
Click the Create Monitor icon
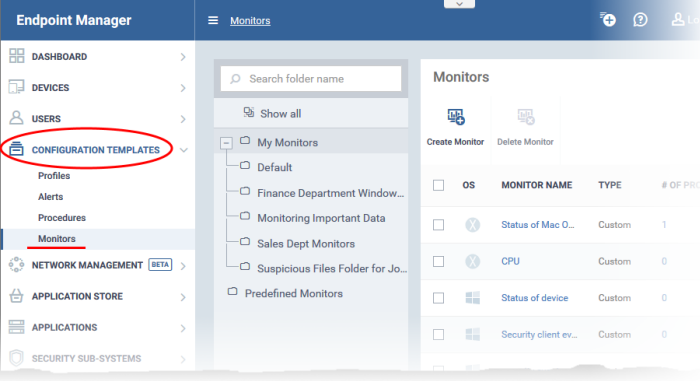[456, 117]
